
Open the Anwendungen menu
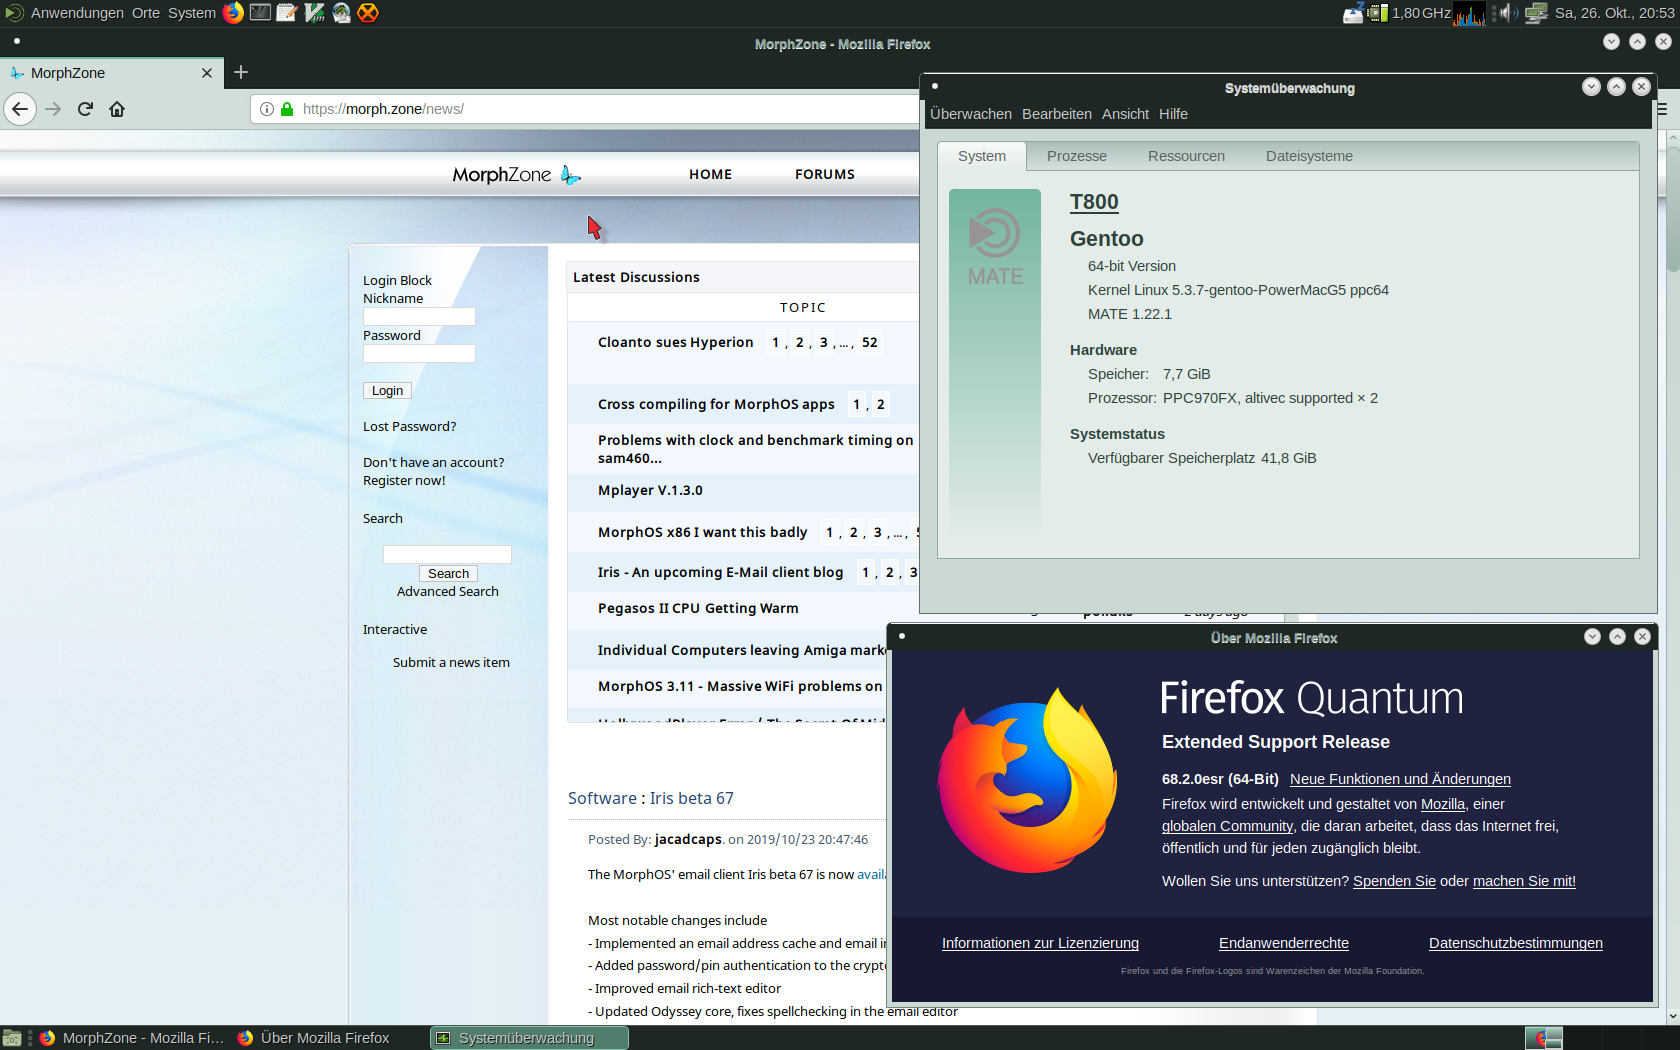coord(77,13)
